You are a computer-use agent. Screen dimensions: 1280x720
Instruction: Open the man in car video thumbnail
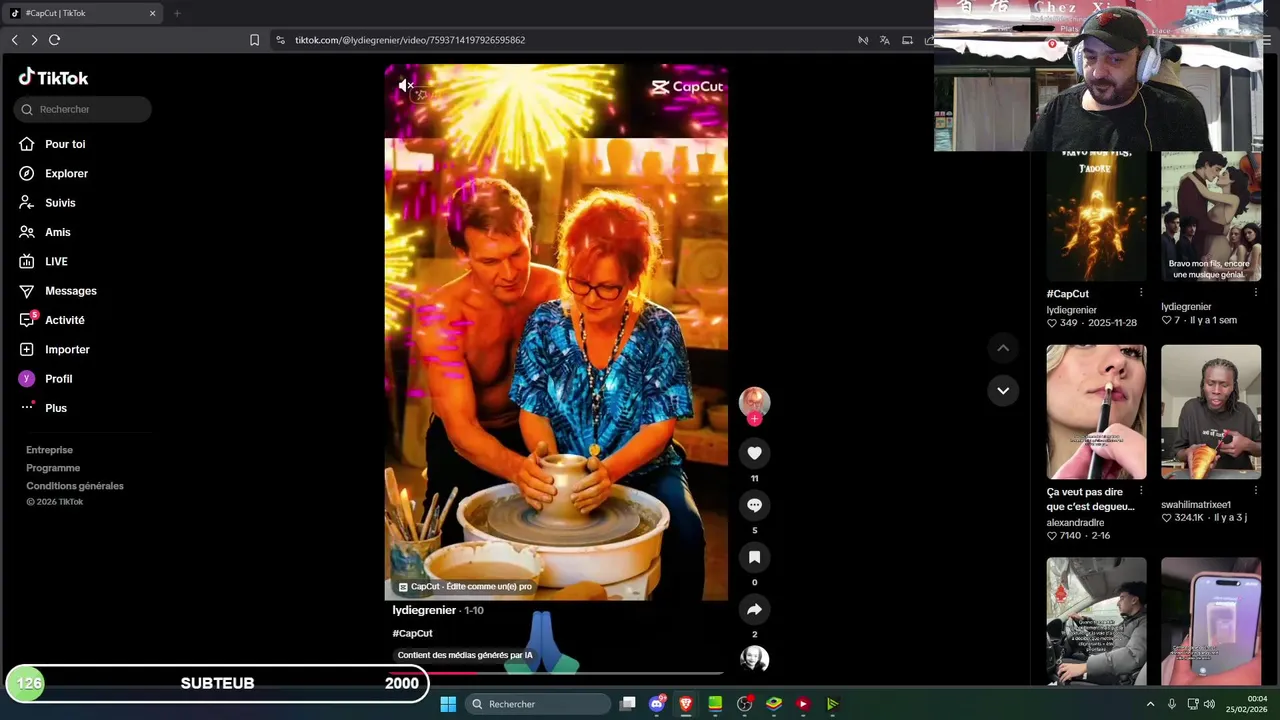point(1096,621)
